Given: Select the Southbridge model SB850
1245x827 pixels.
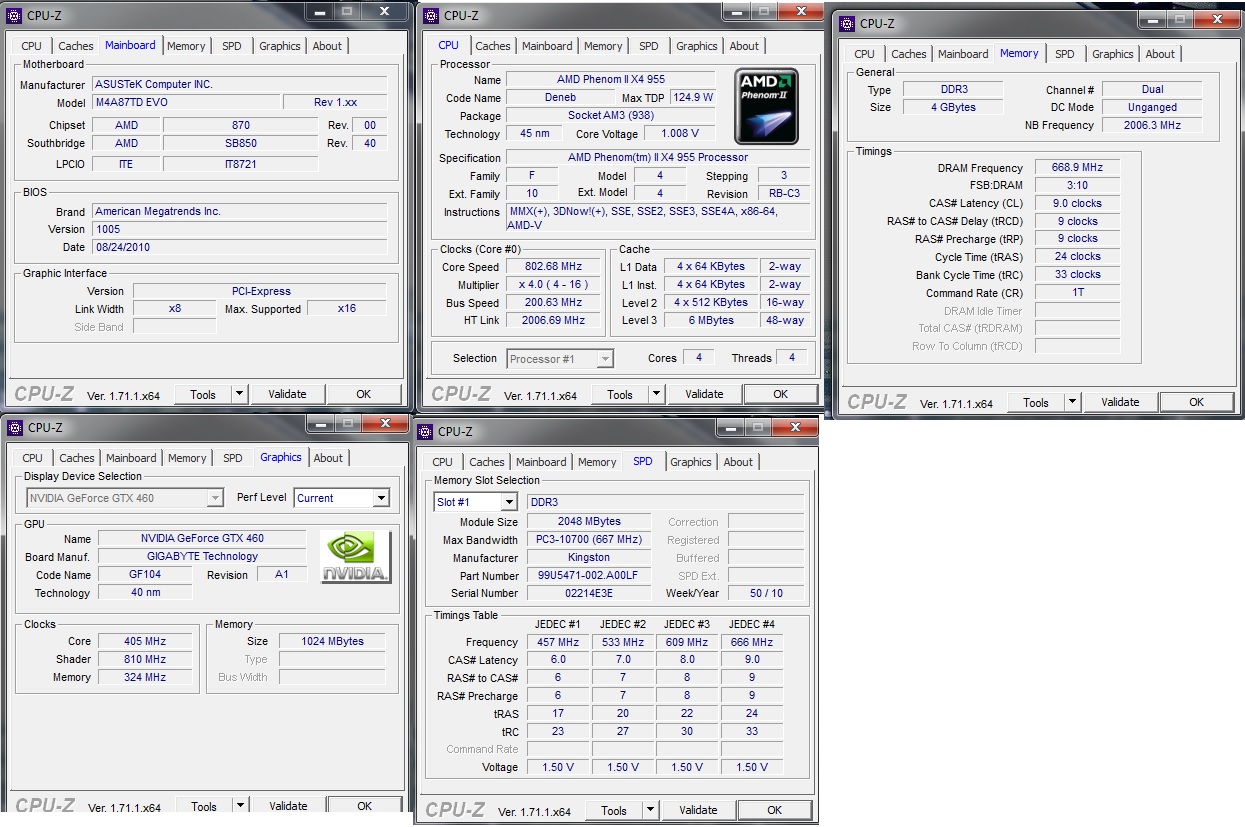Looking at the screenshot, I should pos(240,143).
